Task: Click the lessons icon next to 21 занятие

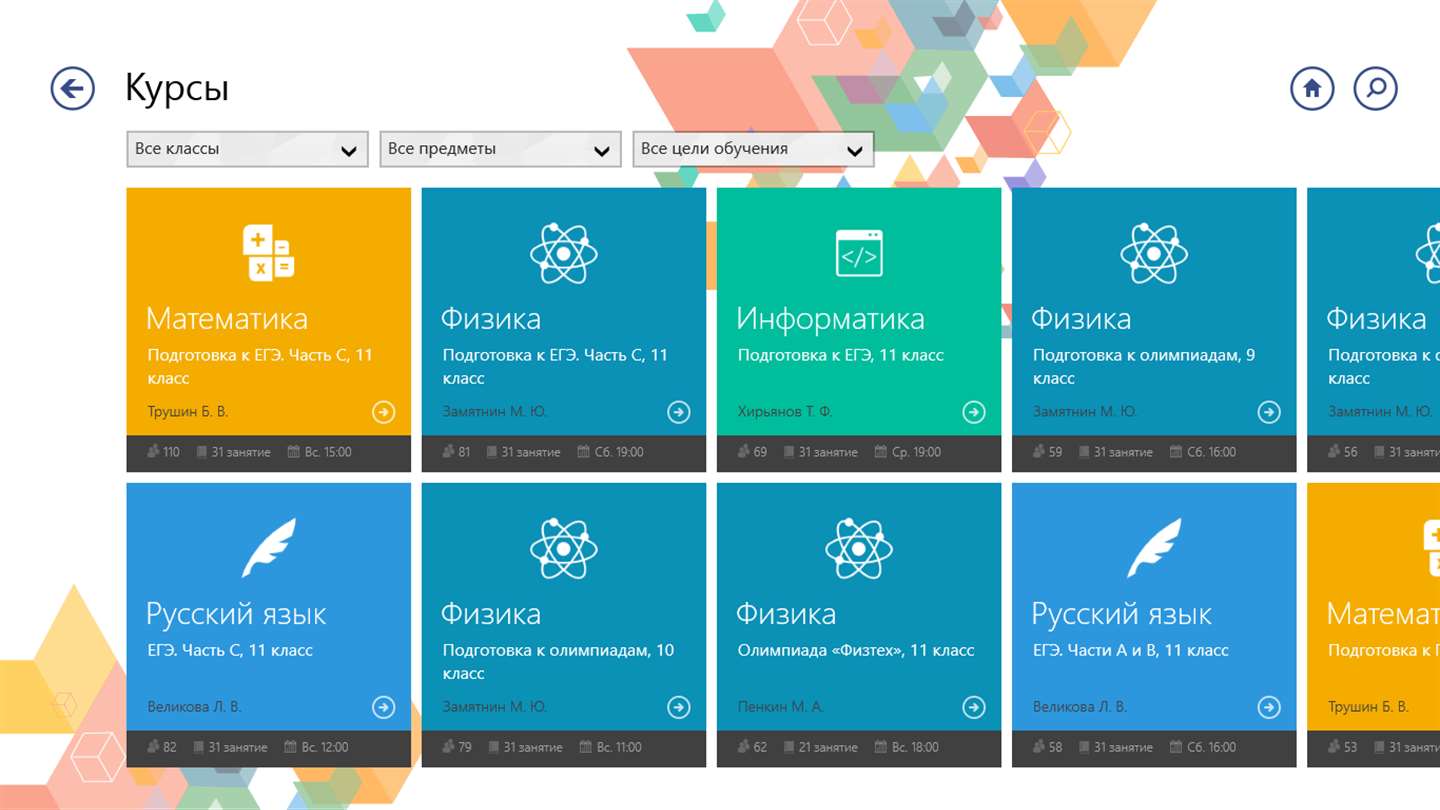Action: pos(788,747)
